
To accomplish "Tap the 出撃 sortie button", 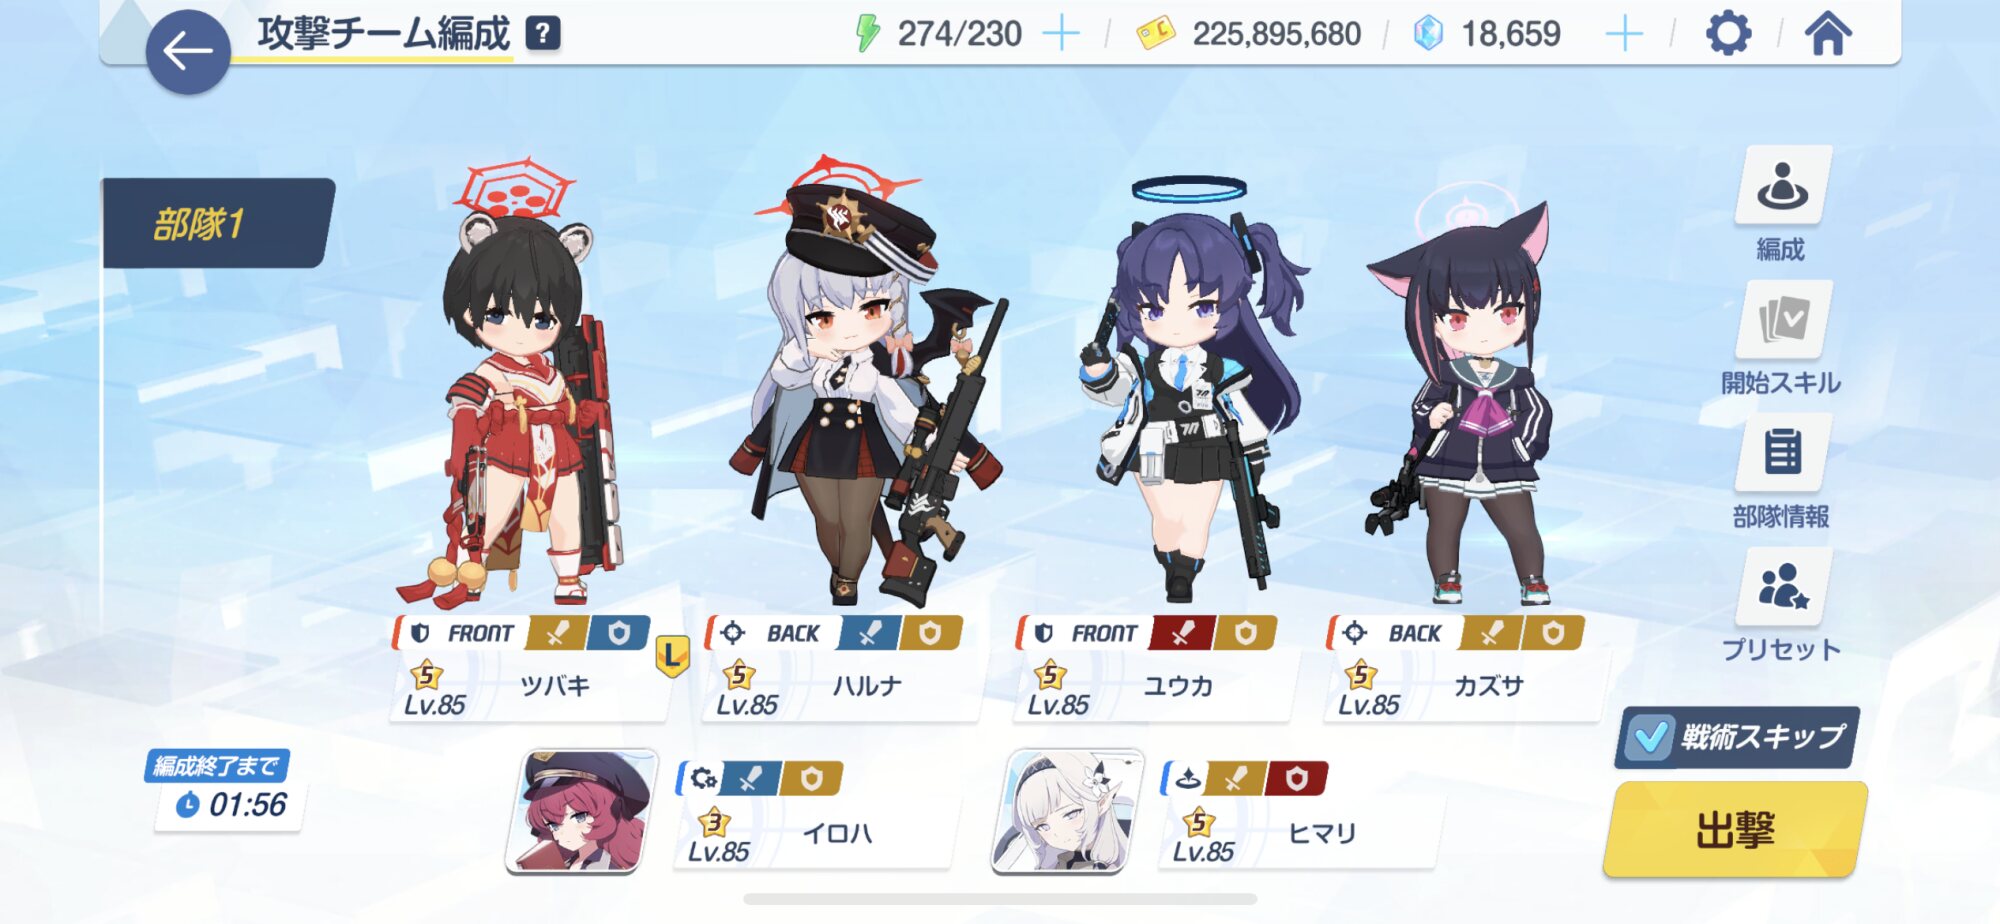I will click(x=1735, y=830).
